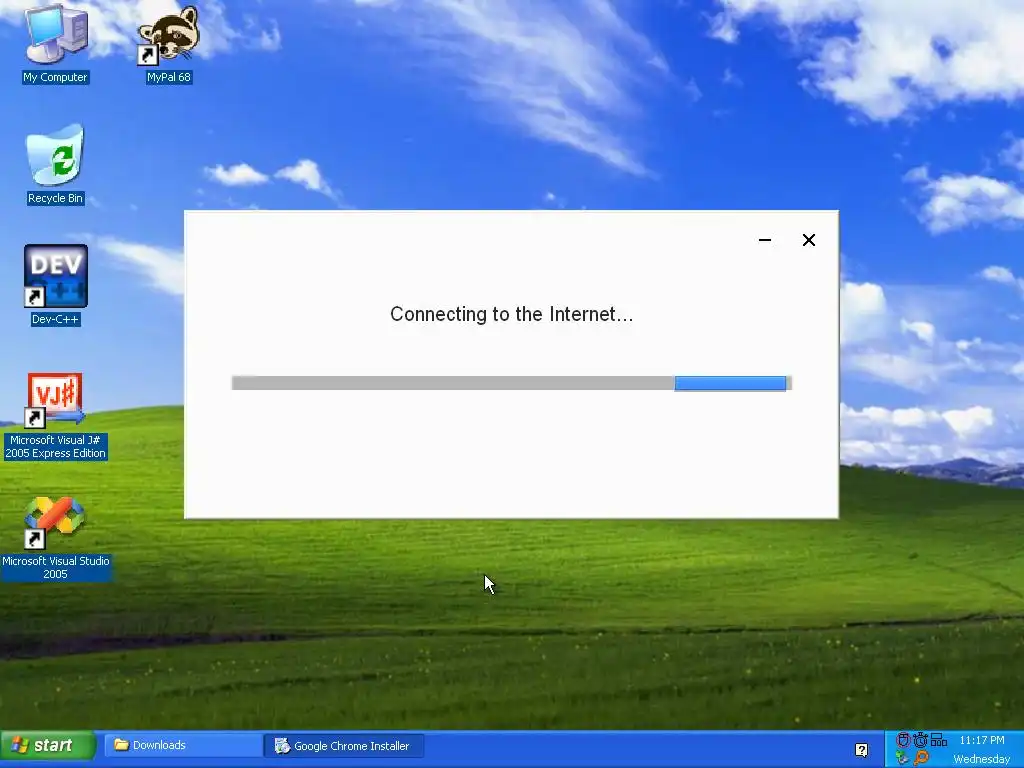Click the orange magnifier tray icon

point(921,758)
